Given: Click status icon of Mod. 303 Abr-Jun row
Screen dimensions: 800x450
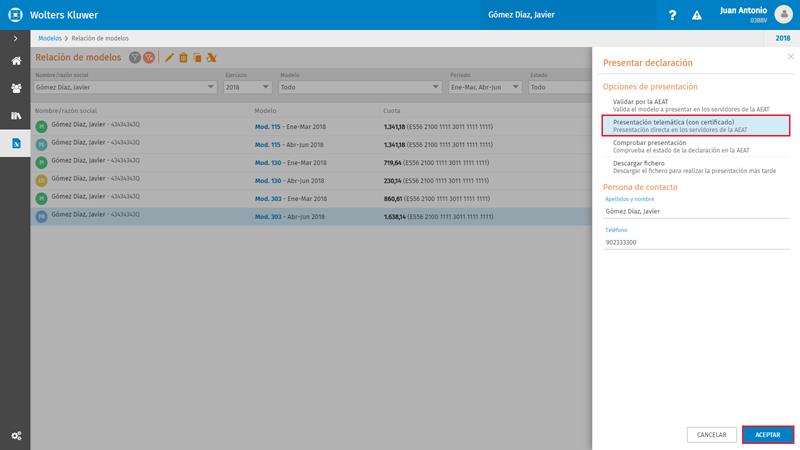Looking at the screenshot, I should click(41, 216).
